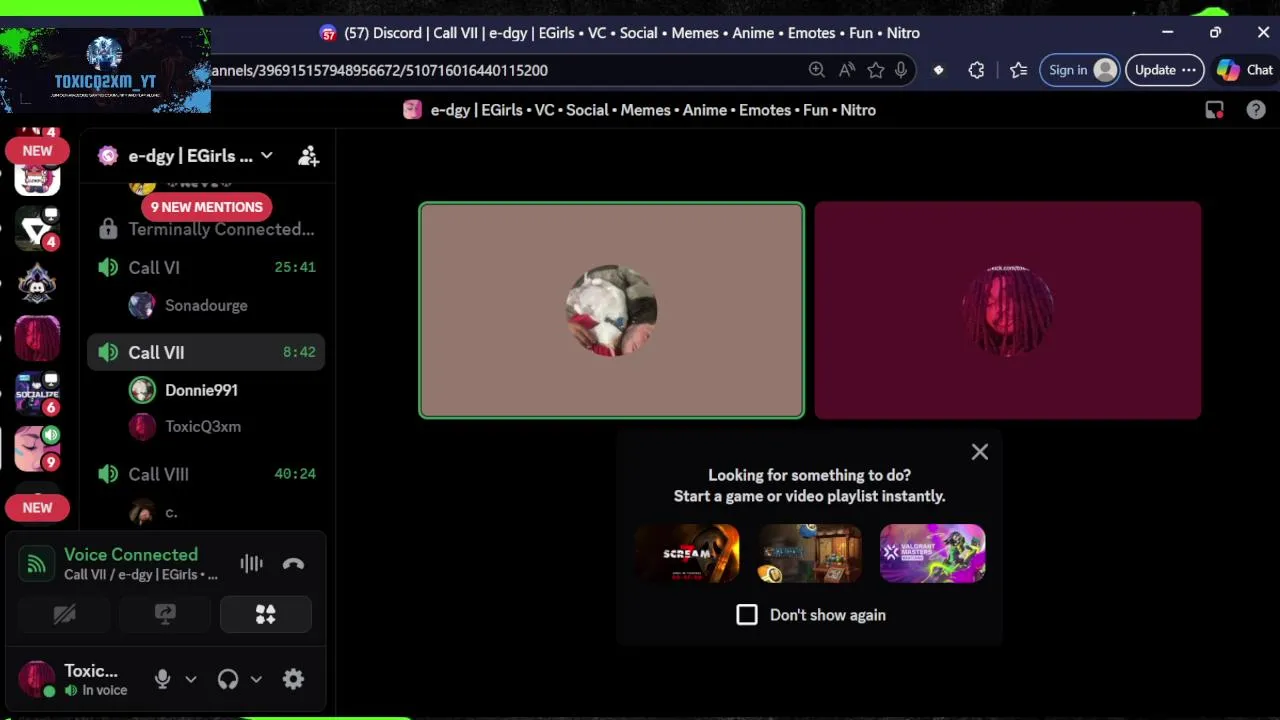
Task: Click the dark red ToxicQ3xm video tile
Action: coord(1007,310)
